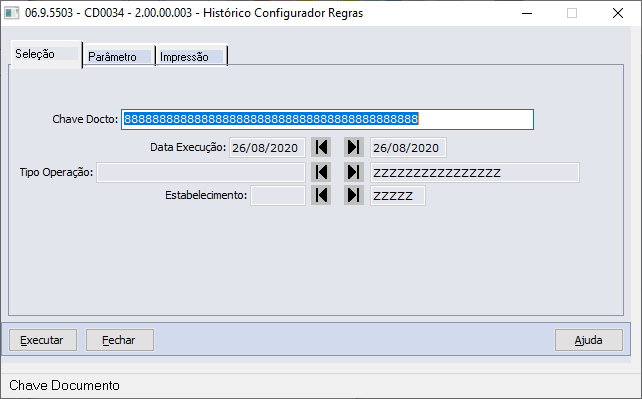Click the empty Estabelecimento start field
This screenshot has height=399, width=642.
(x=278, y=196)
